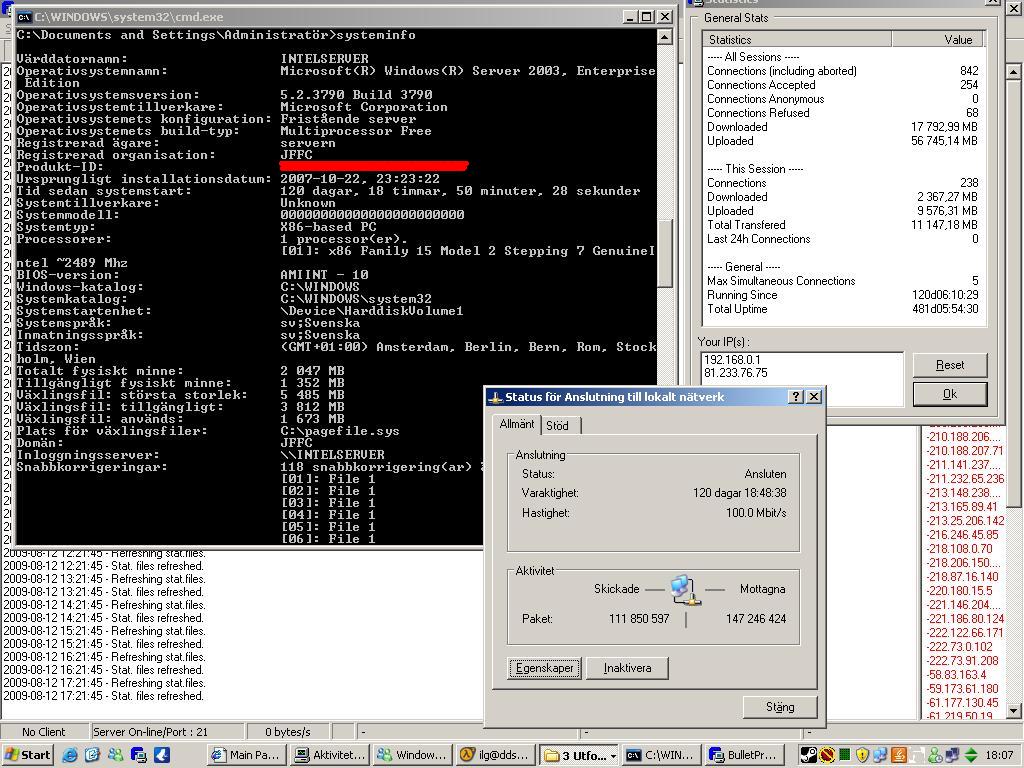Switch to Window... Messenger taskbar button

tap(413, 755)
